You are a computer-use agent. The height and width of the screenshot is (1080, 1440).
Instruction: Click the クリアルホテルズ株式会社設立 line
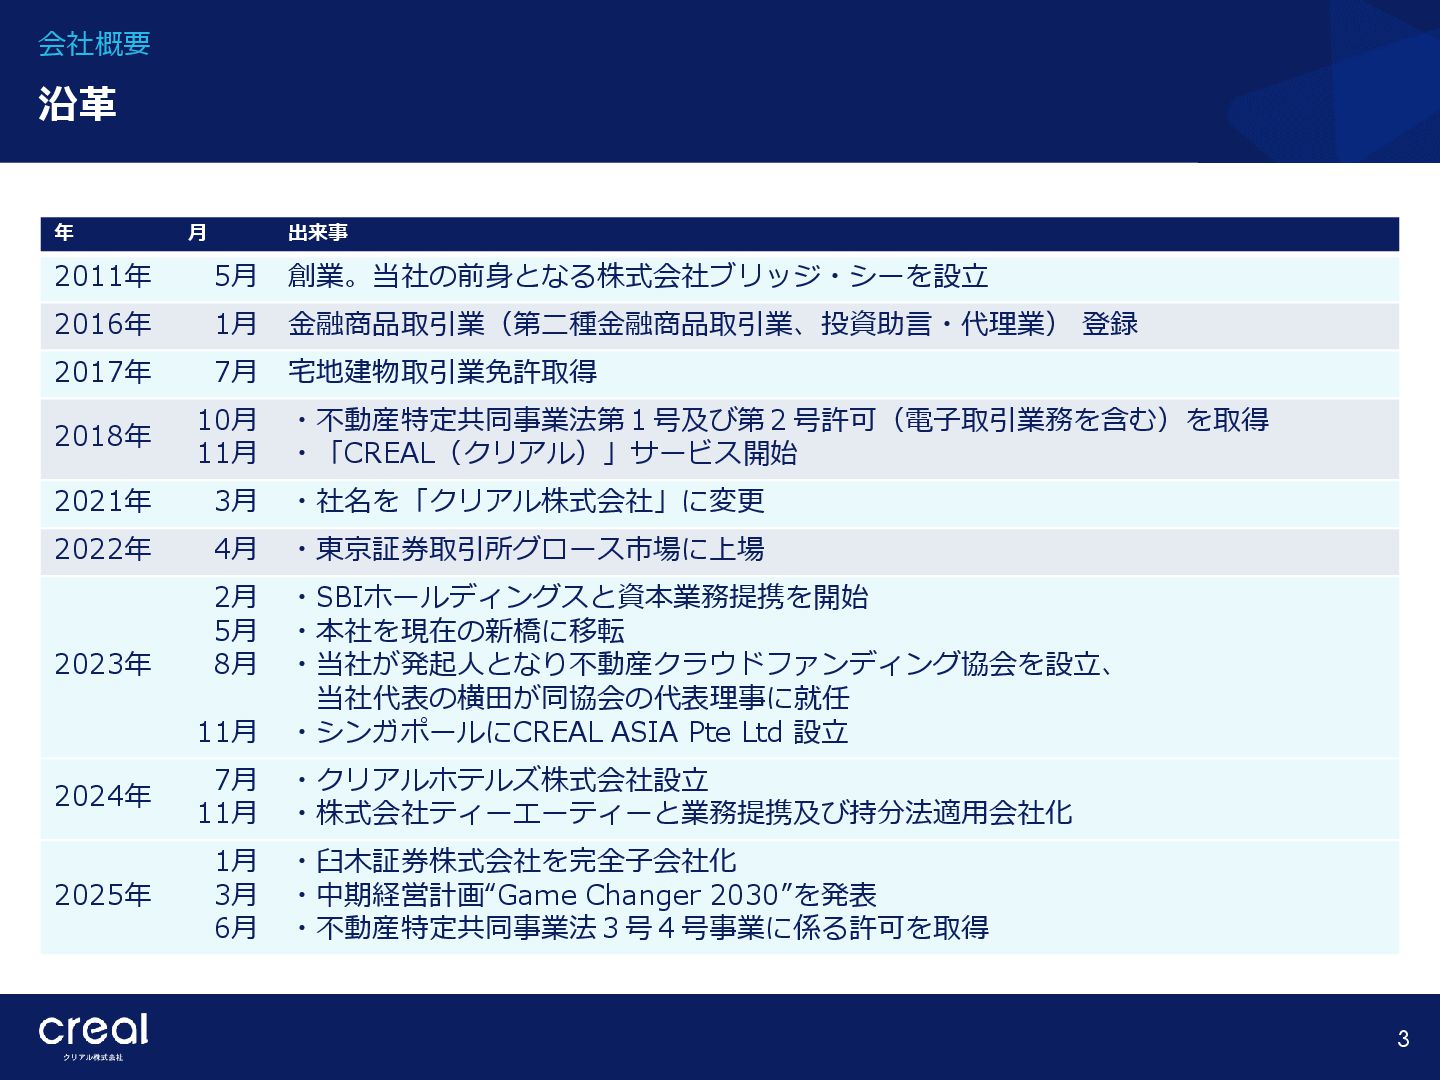pyautogui.click(x=501, y=780)
